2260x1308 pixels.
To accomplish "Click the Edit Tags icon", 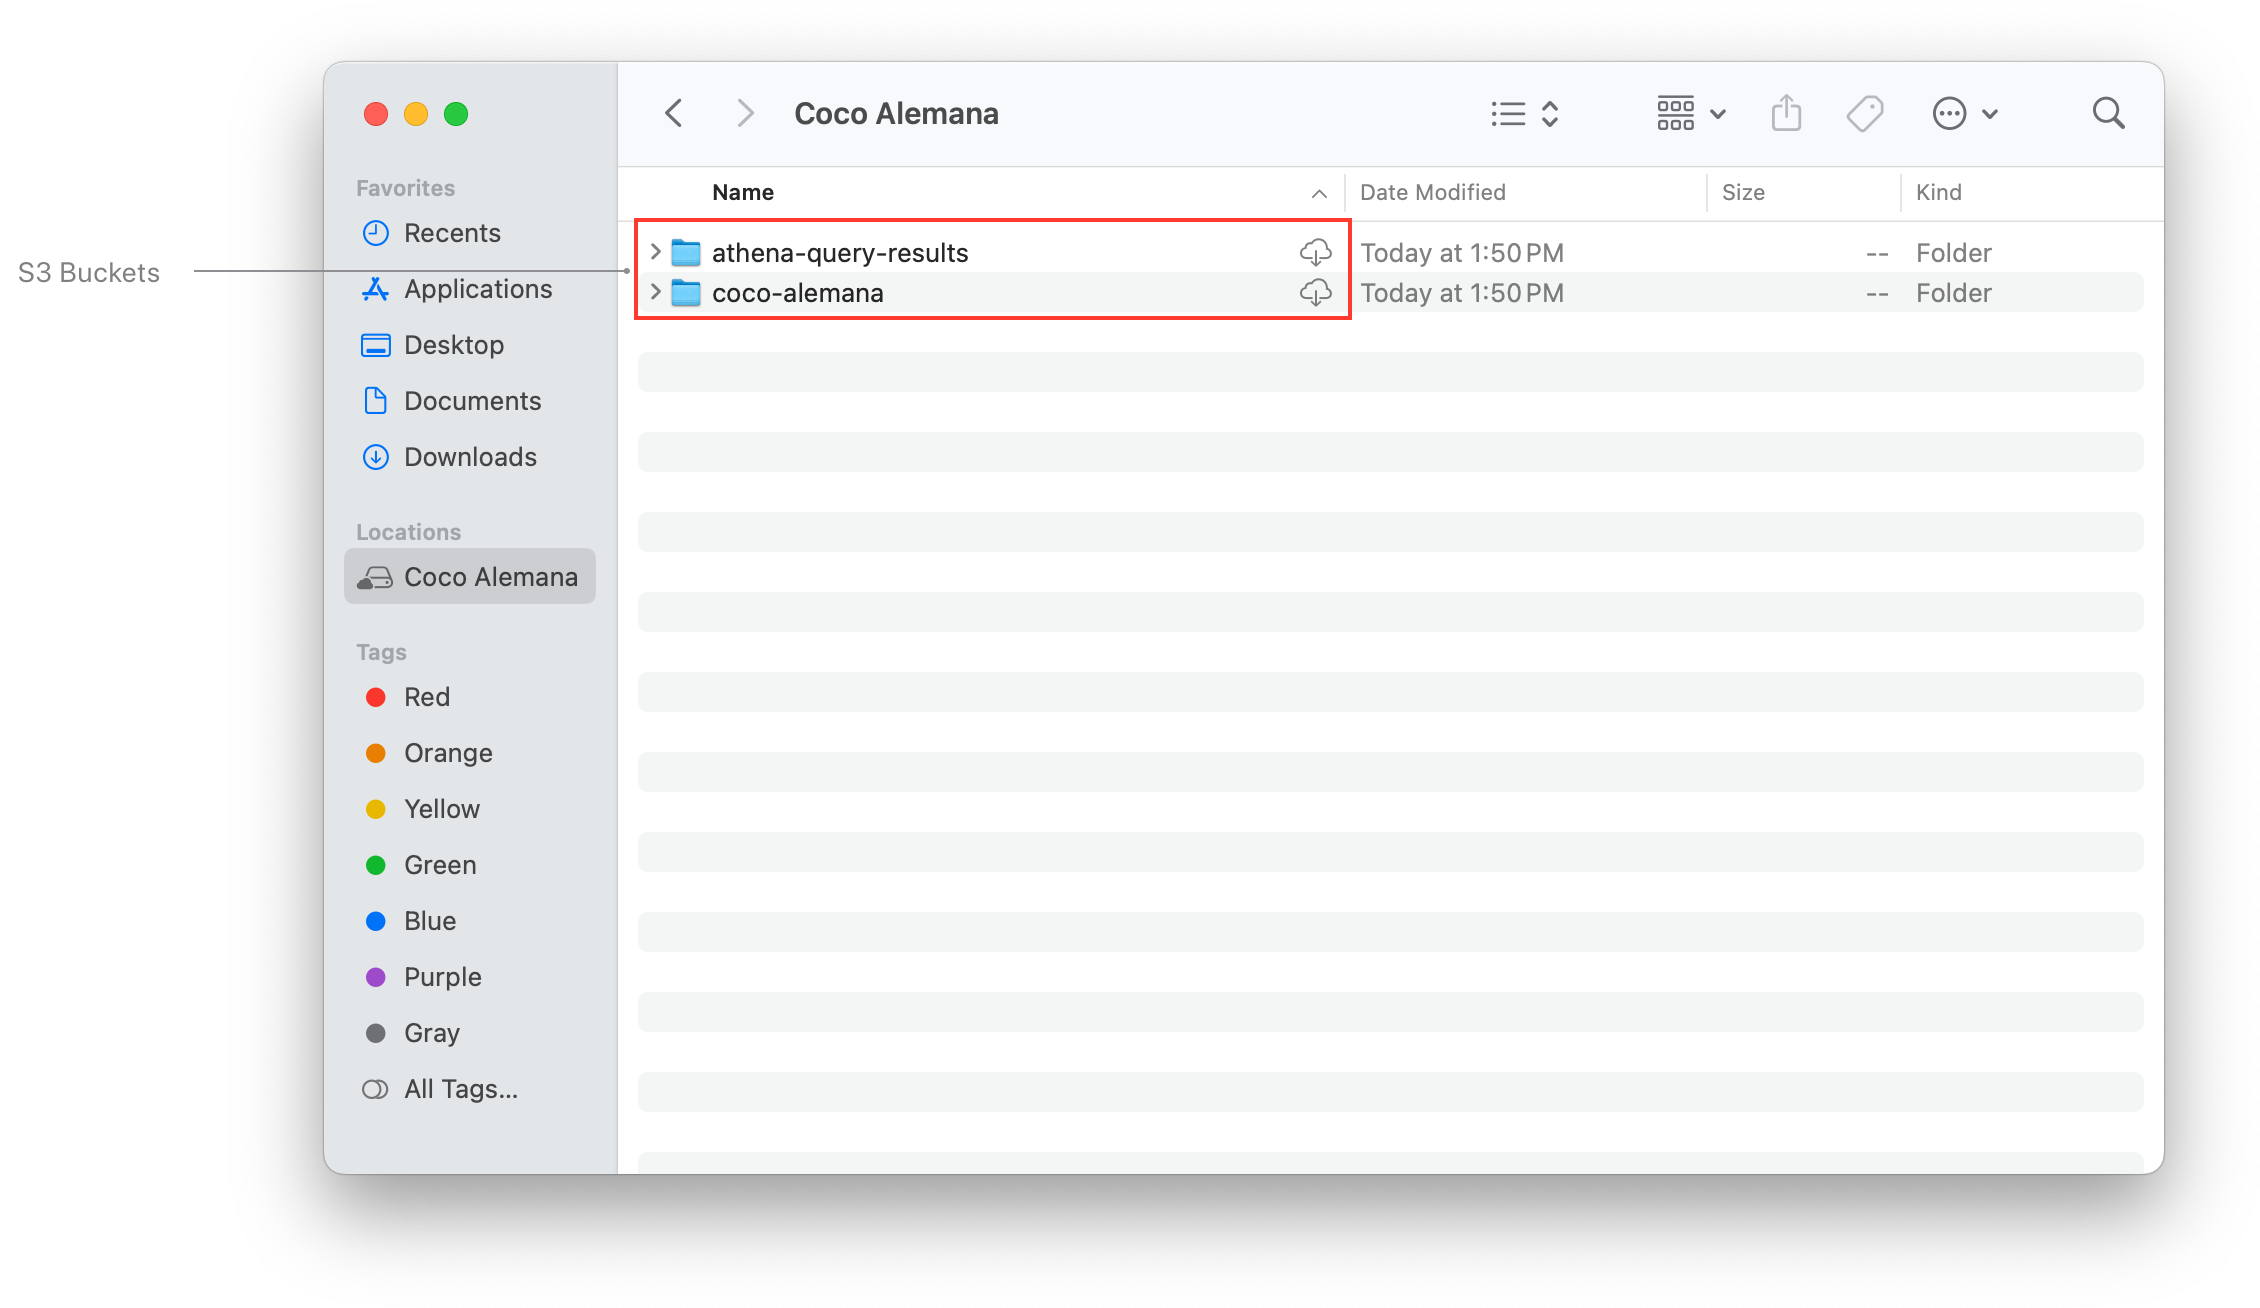I will 1864,113.
